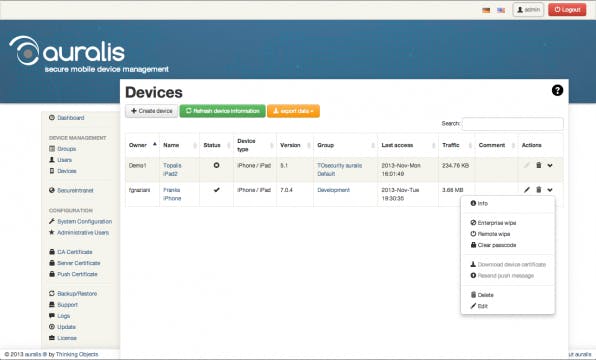Select Download device certificate menu item

[x=507, y=265]
